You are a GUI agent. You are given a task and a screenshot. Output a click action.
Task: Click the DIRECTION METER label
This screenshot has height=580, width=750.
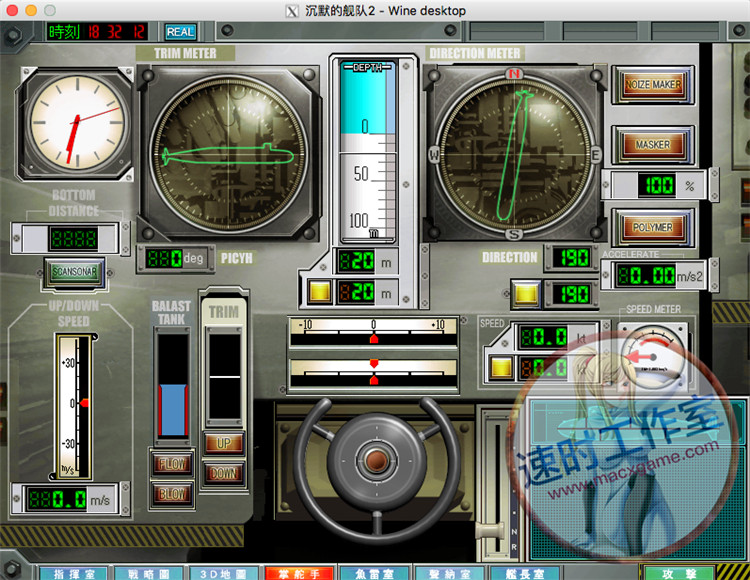474,54
